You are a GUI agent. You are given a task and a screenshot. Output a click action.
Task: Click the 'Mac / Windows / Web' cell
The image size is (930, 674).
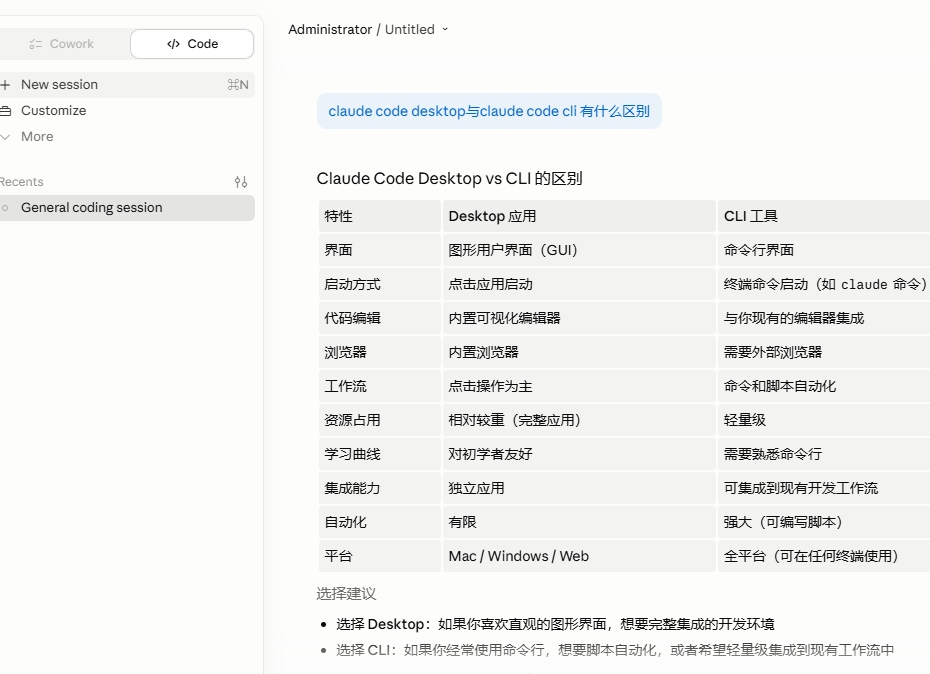(x=579, y=557)
